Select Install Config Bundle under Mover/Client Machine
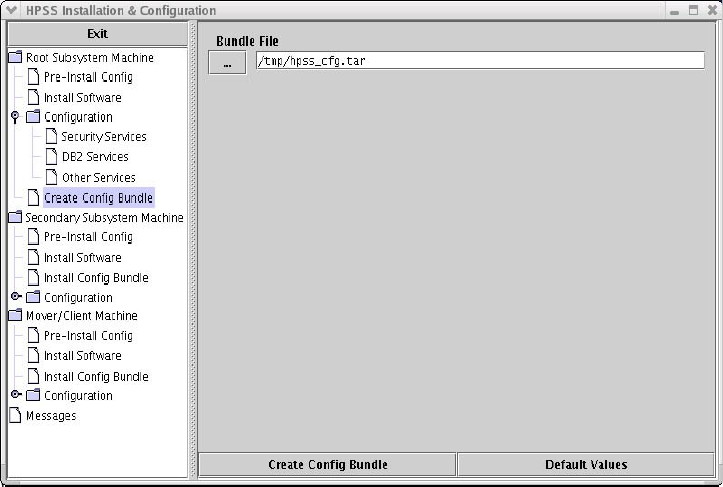Screen dimensions: 723x487 (96, 376)
